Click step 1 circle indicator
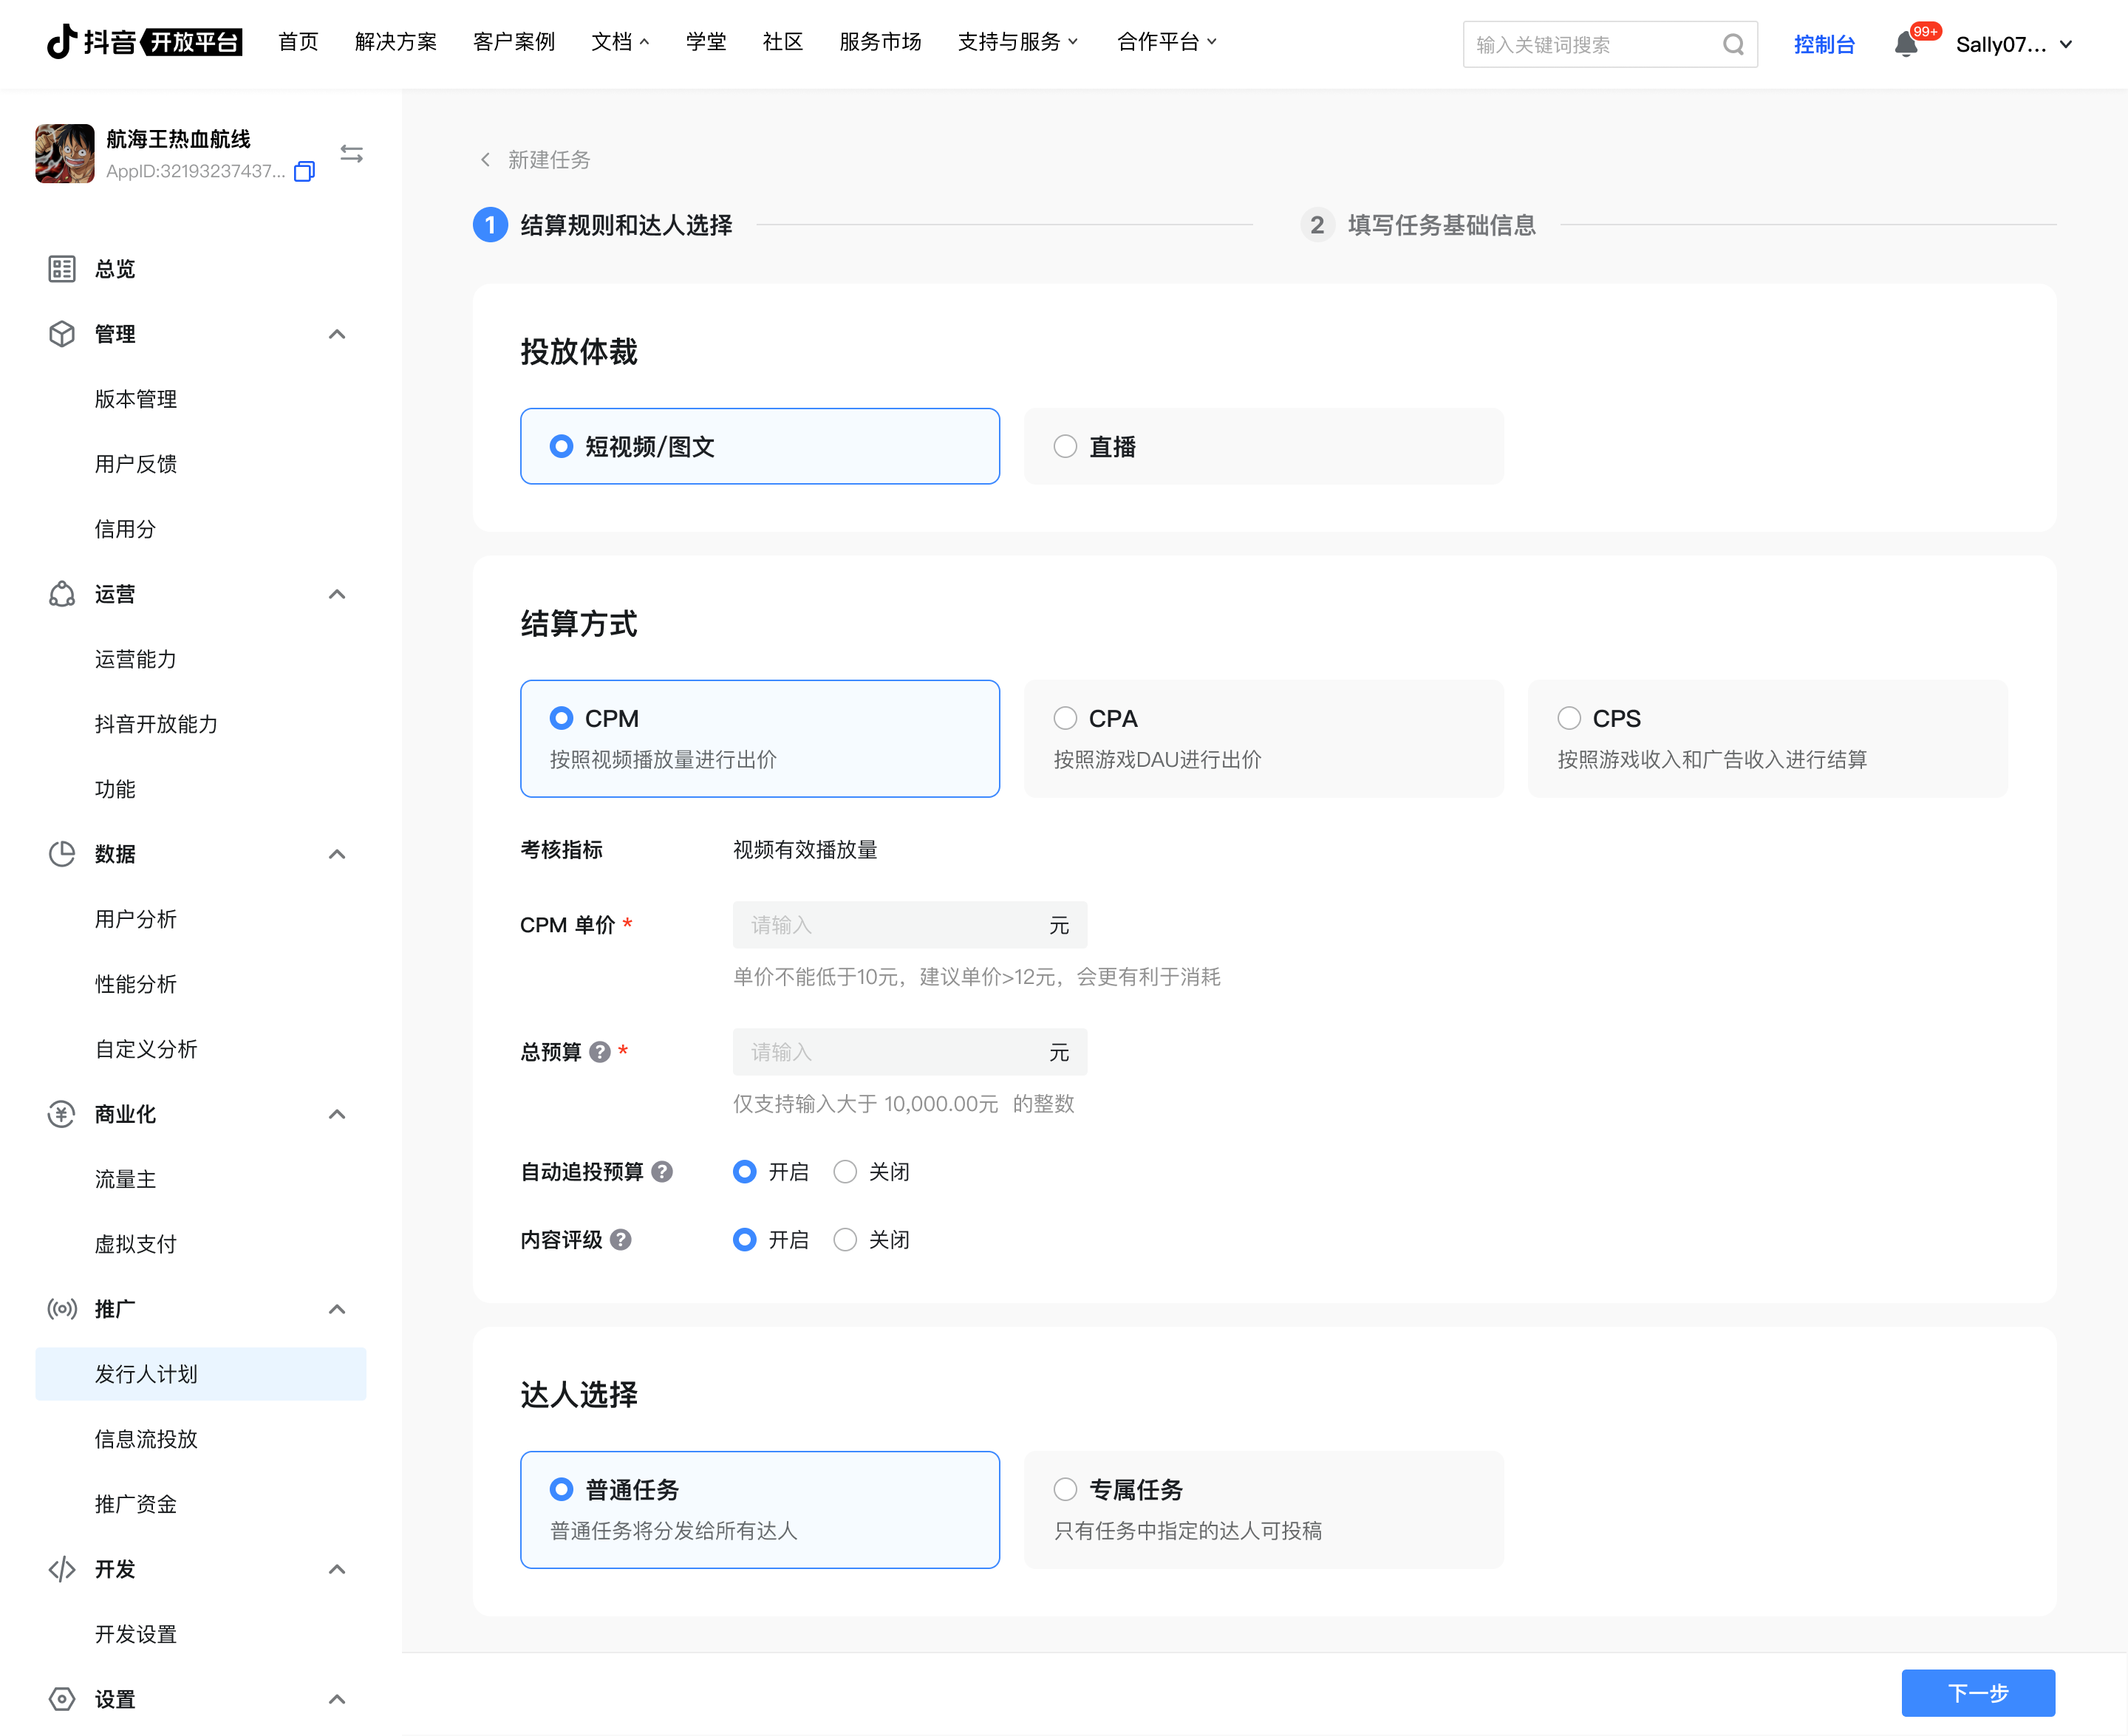Viewport: 2128px width, 1736px height. tap(490, 225)
